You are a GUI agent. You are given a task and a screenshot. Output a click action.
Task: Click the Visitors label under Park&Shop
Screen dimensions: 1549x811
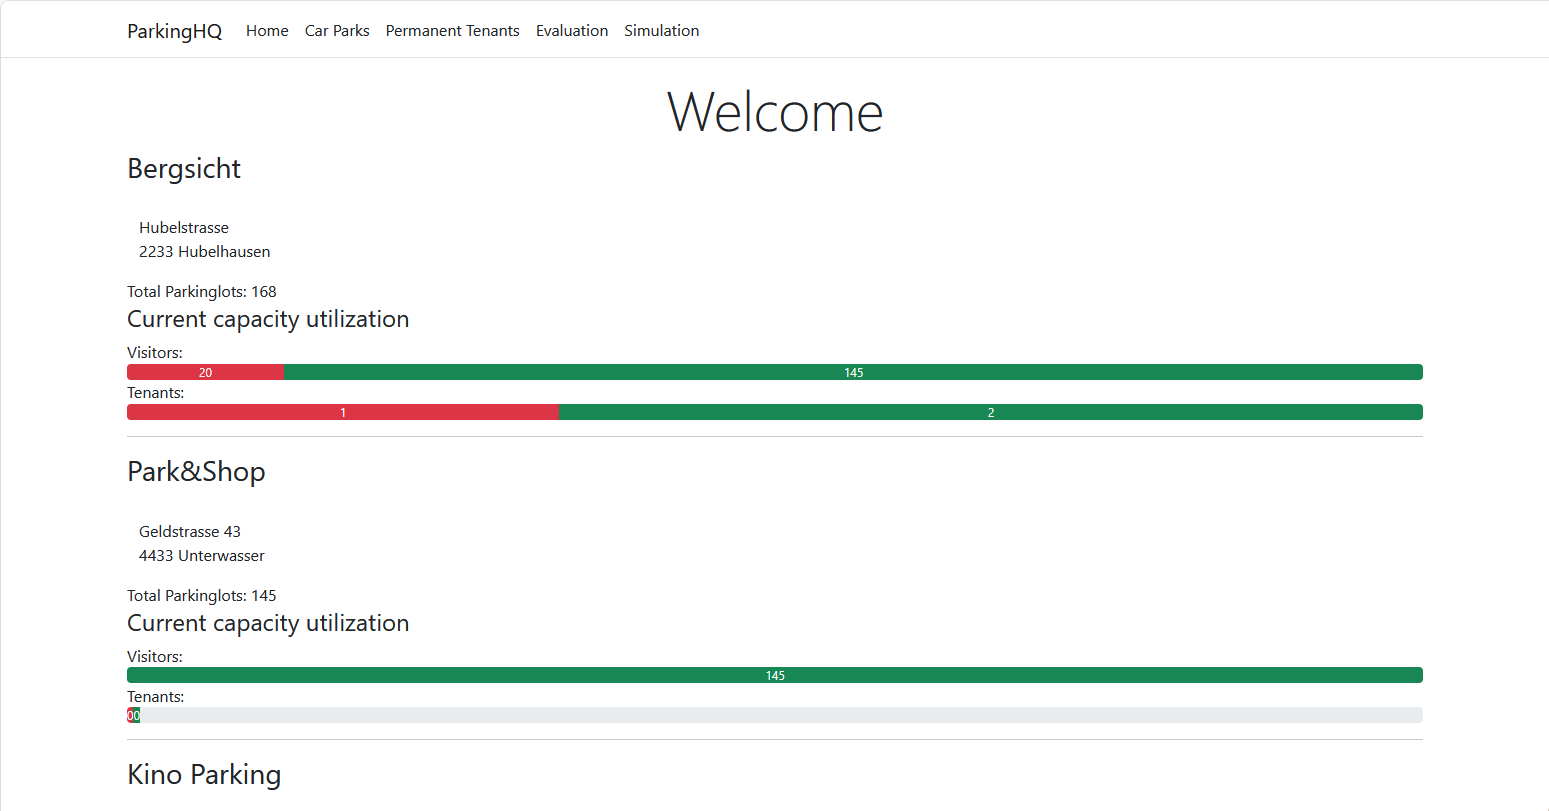155,657
